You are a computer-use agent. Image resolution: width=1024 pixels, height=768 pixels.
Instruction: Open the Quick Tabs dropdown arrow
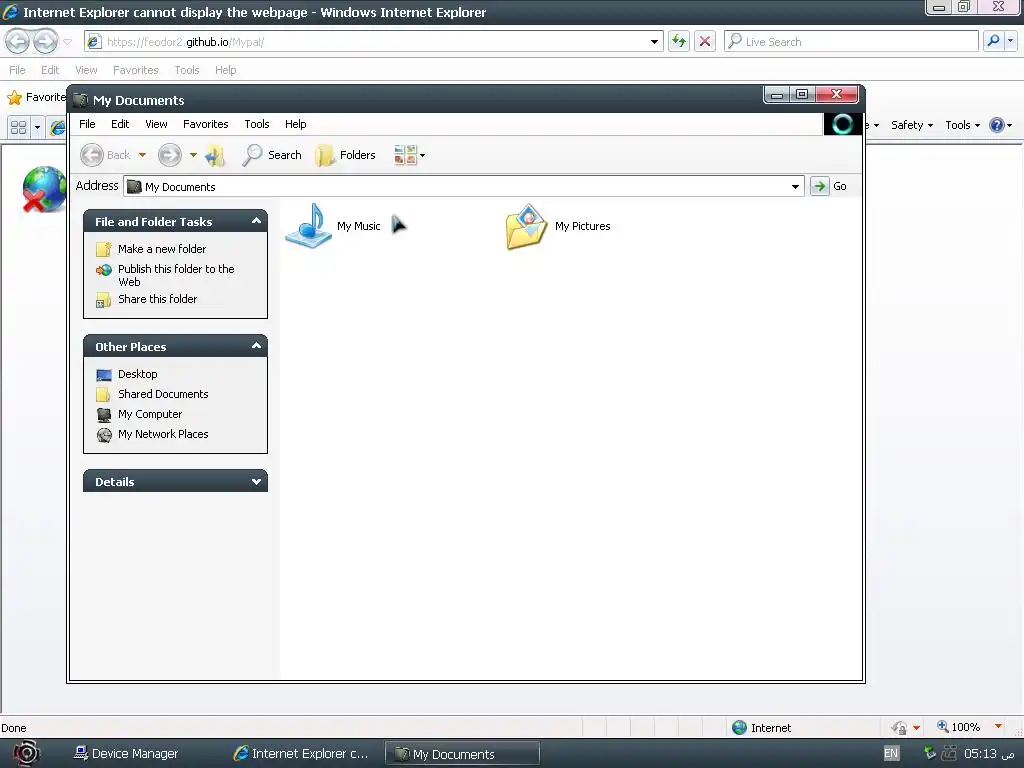(37, 127)
